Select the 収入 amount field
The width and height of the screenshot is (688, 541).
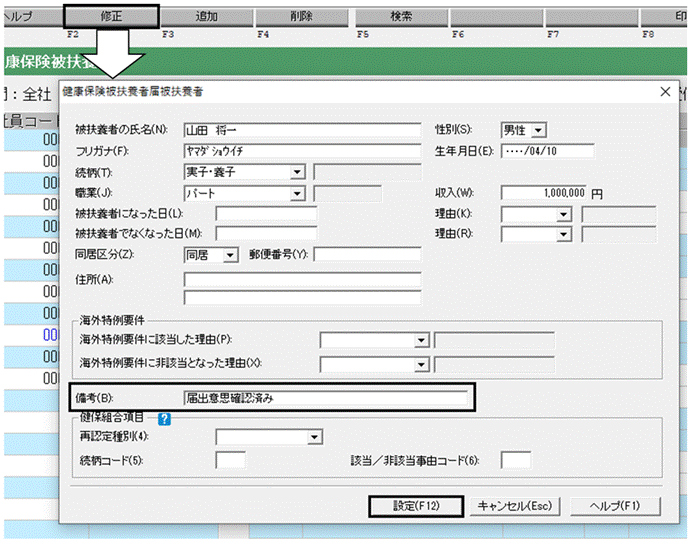click(x=544, y=193)
